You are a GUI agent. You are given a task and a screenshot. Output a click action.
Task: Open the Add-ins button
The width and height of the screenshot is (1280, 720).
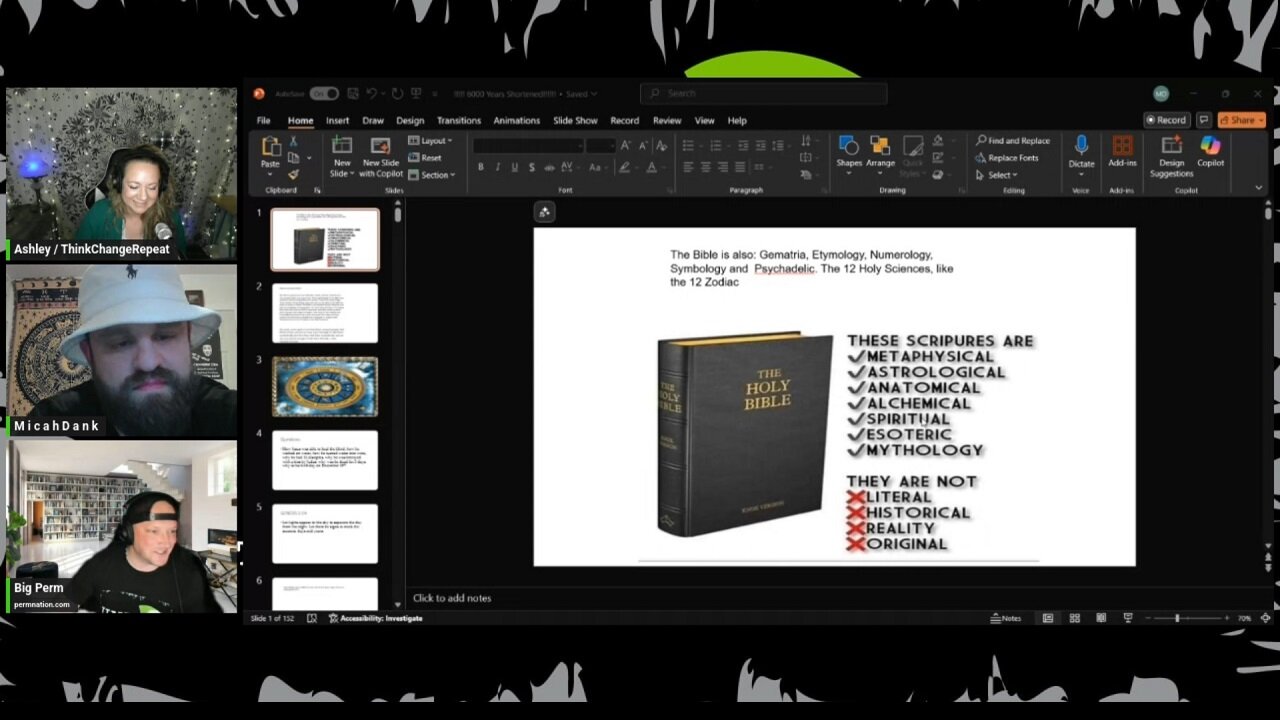point(1122,151)
